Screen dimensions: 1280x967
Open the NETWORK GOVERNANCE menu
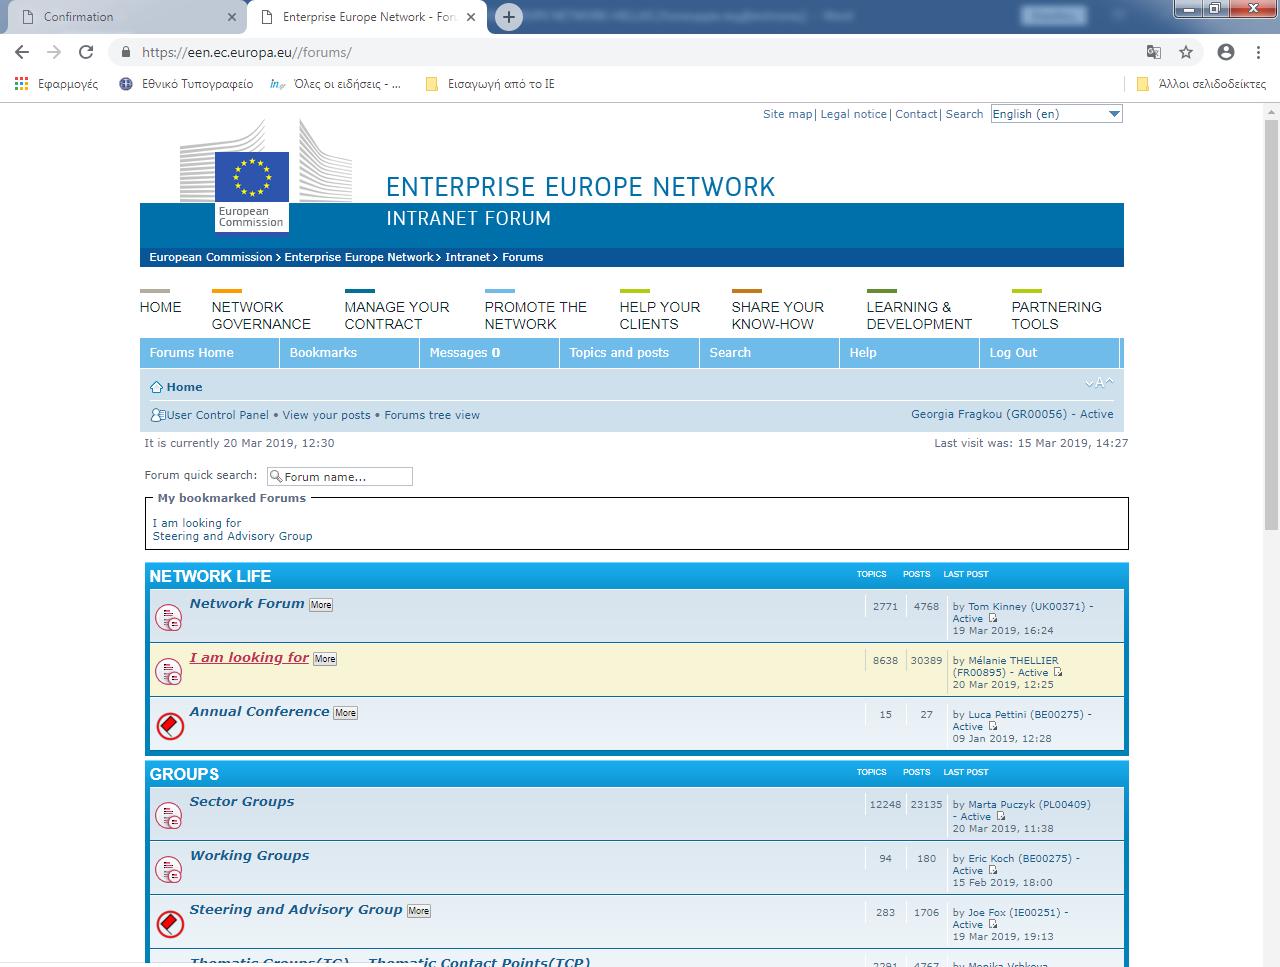(x=261, y=315)
